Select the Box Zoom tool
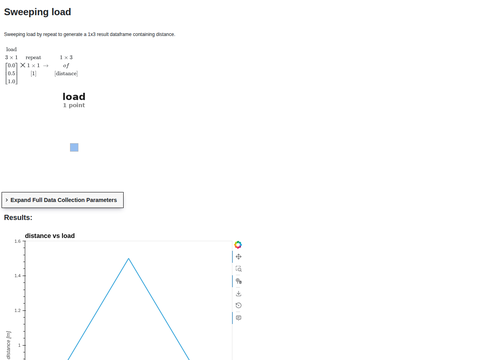Viewport: 480px width, 360px height. point(238,269)
